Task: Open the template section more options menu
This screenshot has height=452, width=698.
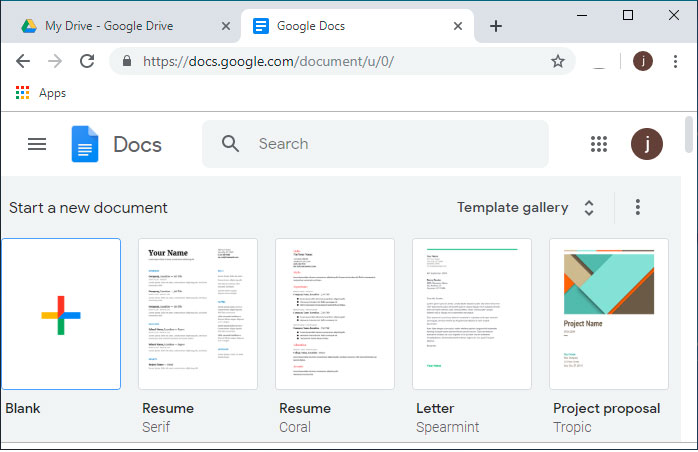Action: tap(637, 207)
